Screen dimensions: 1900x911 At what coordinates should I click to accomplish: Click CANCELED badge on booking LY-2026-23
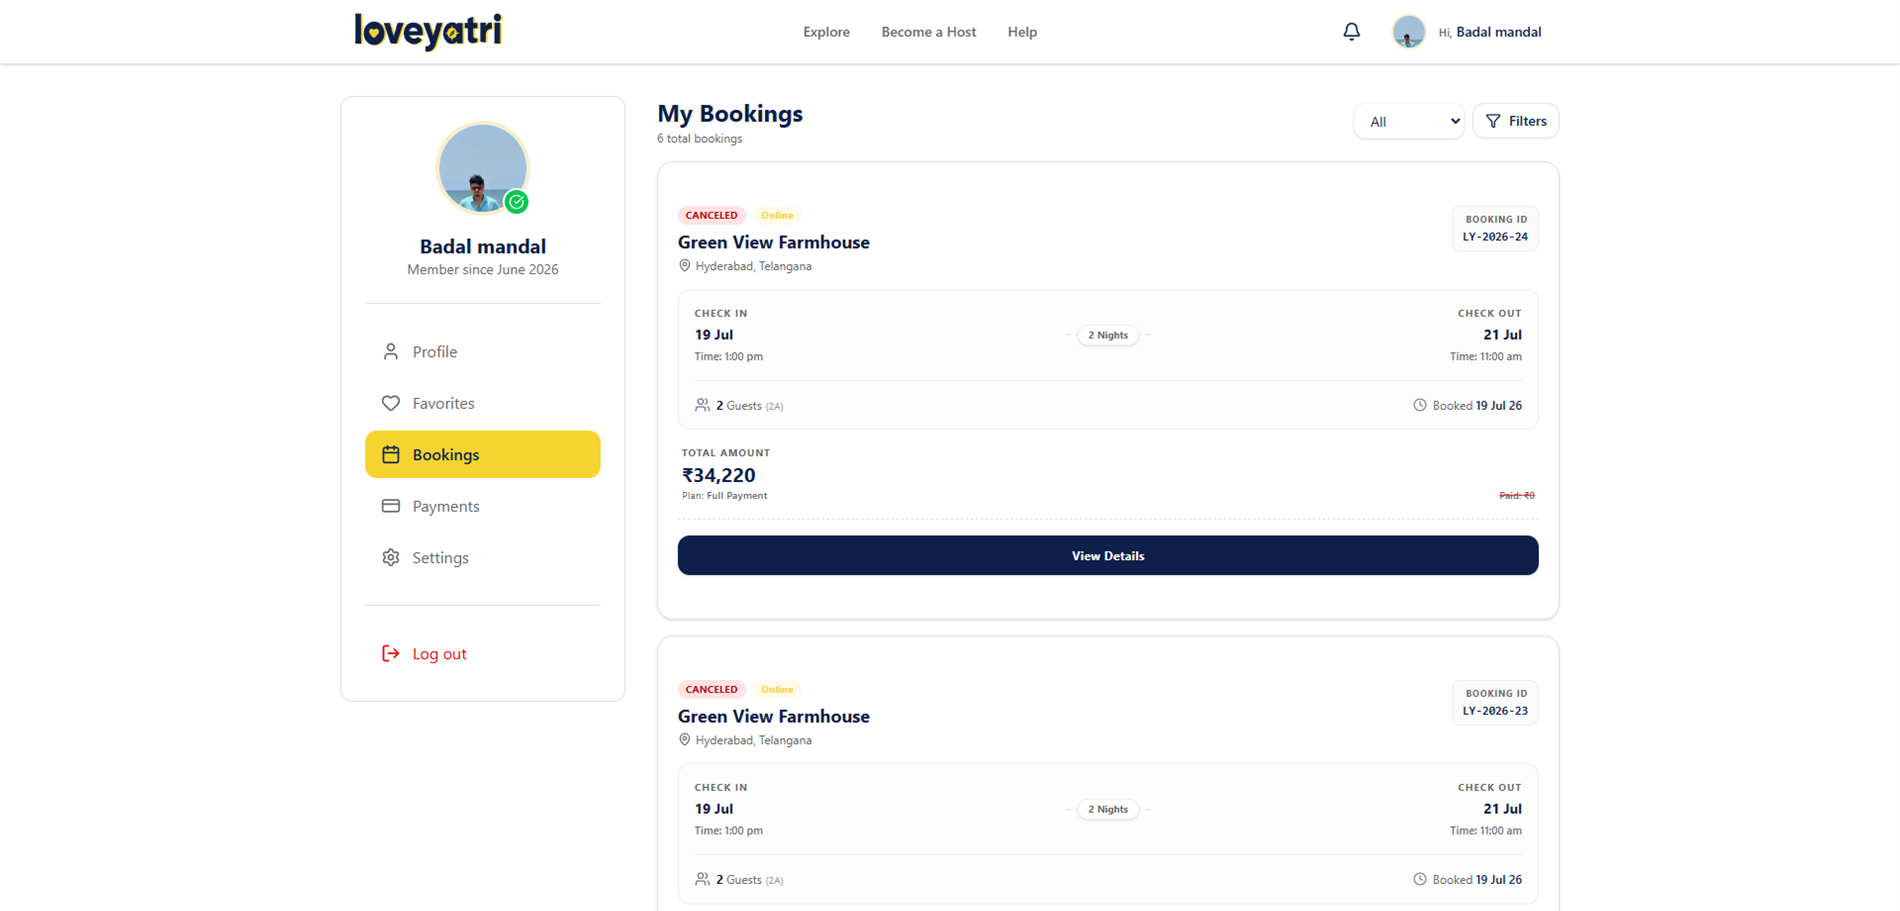pyautogui.click(x=712, y=689)
